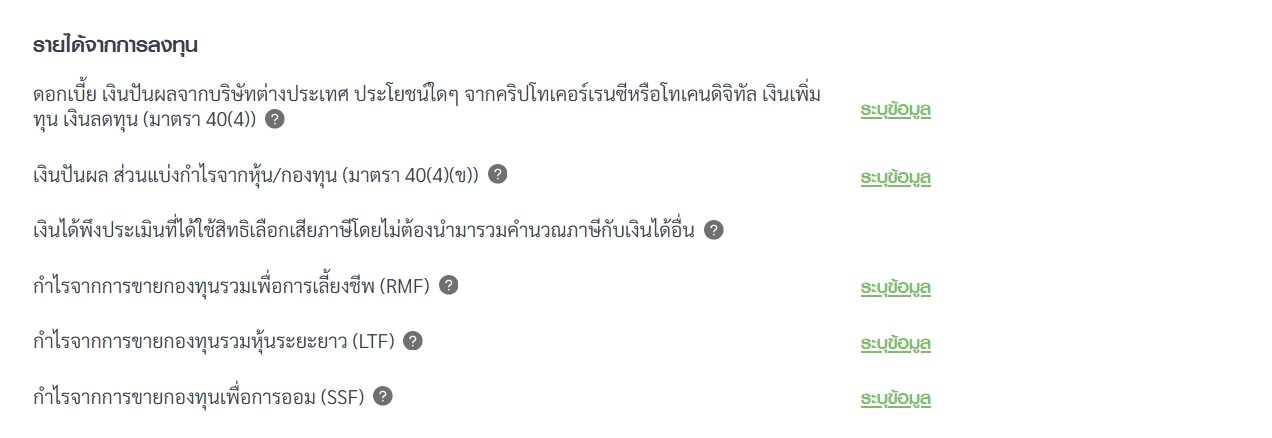
Task: Select the กำไรจากการขายกองทุนรวมเพื่อการเลี้ยงชีพ (RMF) label
Action: pyautogui.click(x=231, y=286)
